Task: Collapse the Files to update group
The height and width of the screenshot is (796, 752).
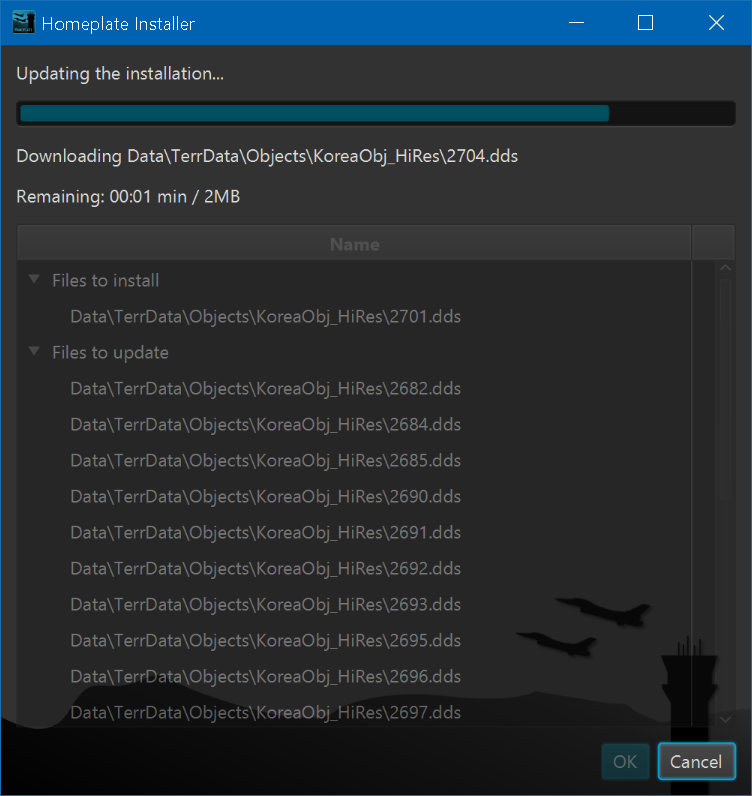Action: tap(35, 353)
